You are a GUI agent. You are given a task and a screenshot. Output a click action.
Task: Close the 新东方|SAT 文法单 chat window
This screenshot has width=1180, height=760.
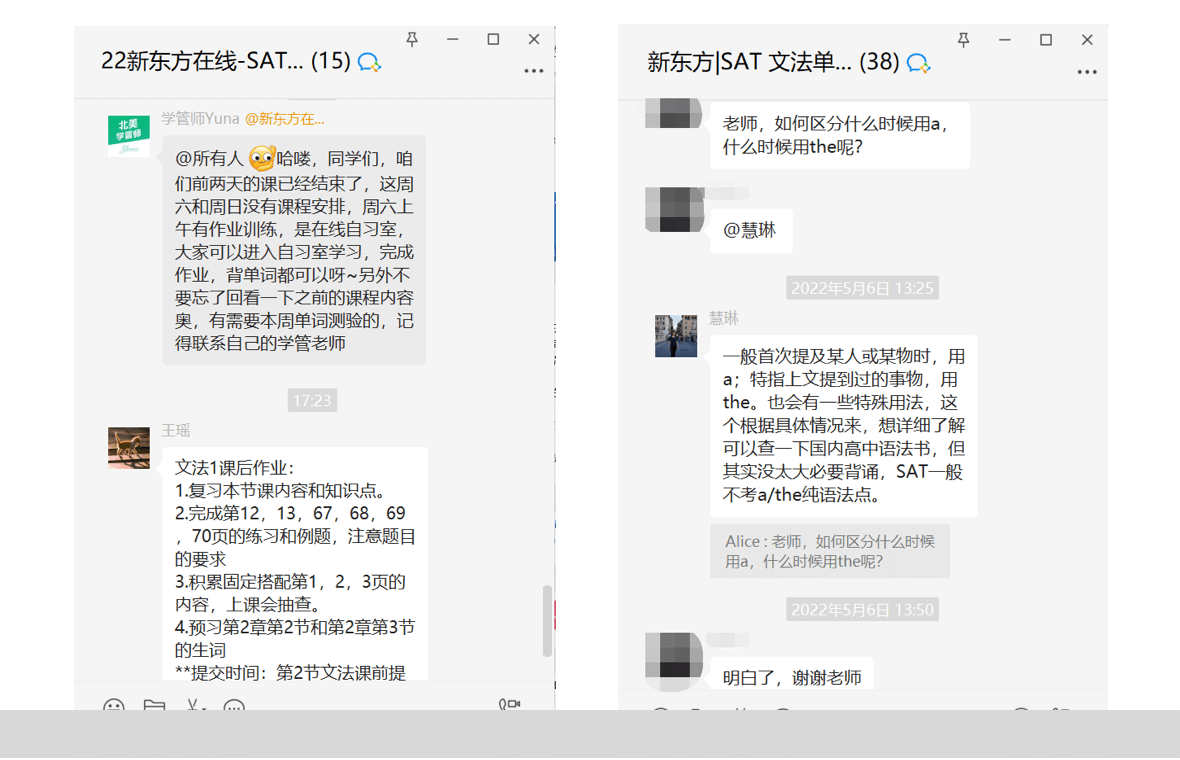[1087, 40]
